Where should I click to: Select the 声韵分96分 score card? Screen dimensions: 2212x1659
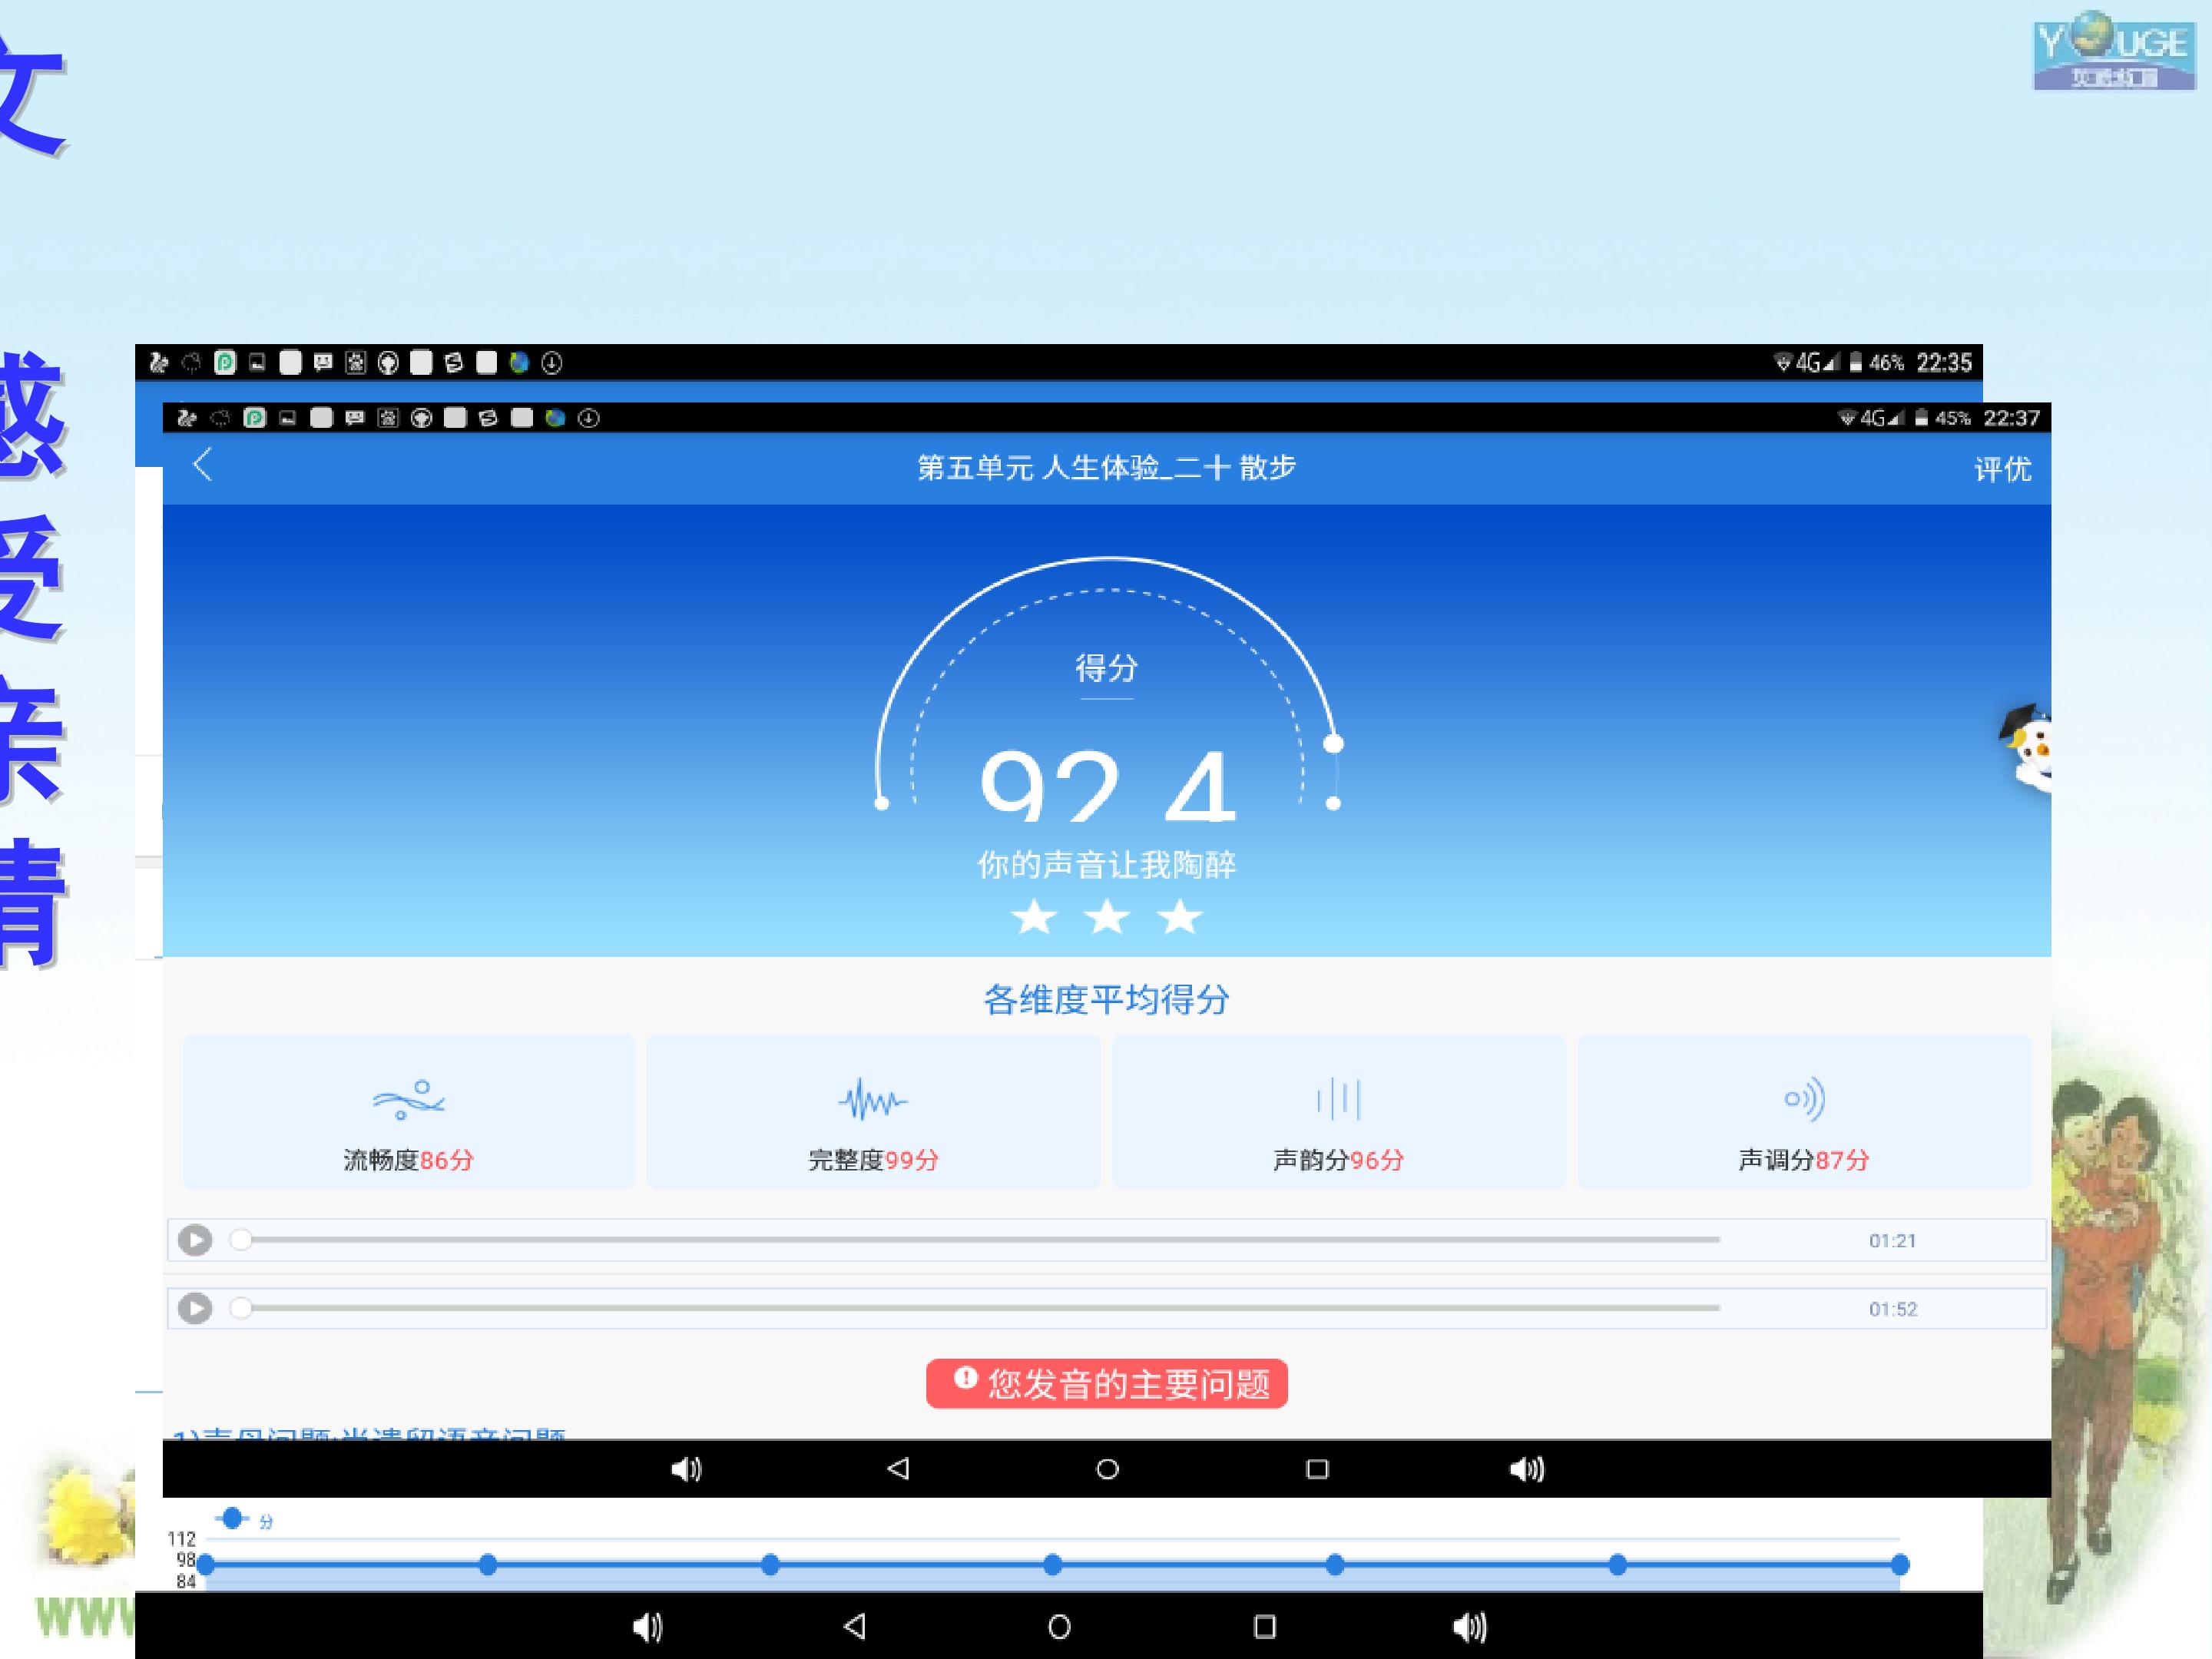[1339, 1112]
